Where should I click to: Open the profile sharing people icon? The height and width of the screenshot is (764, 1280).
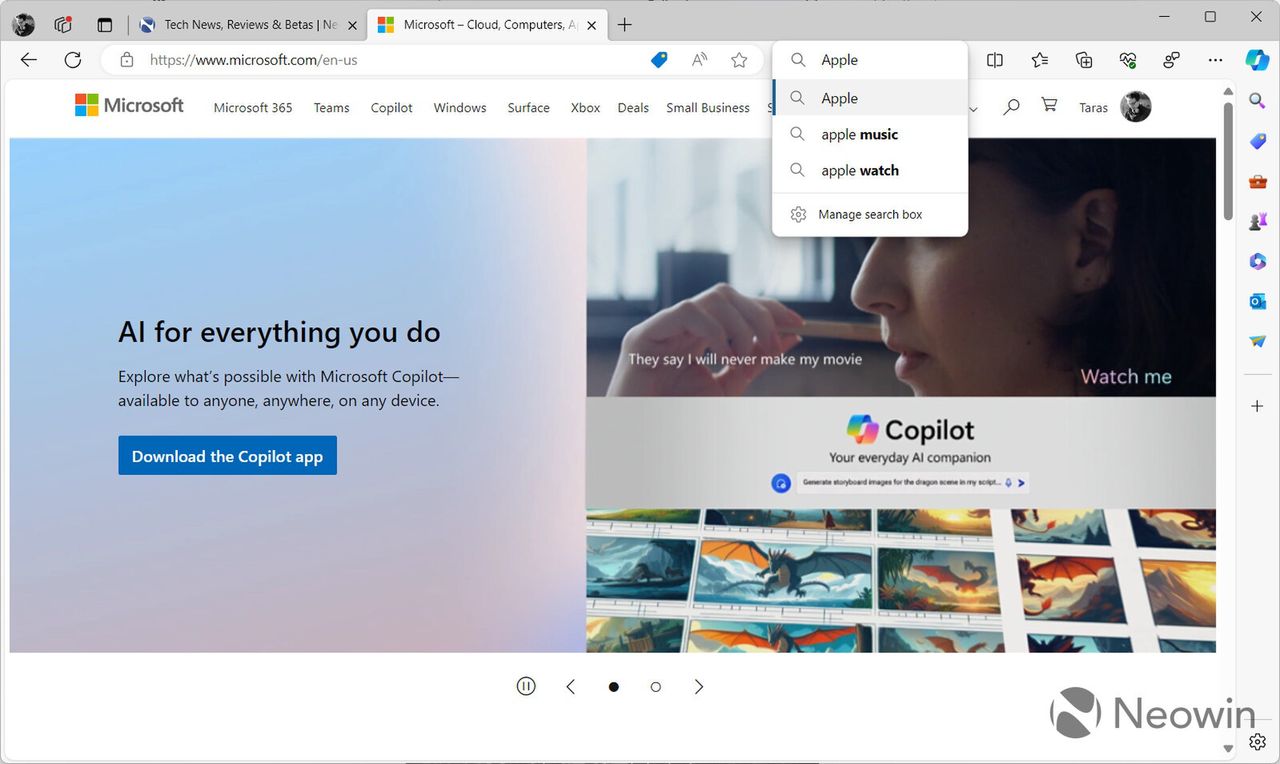coord(1172,60)
